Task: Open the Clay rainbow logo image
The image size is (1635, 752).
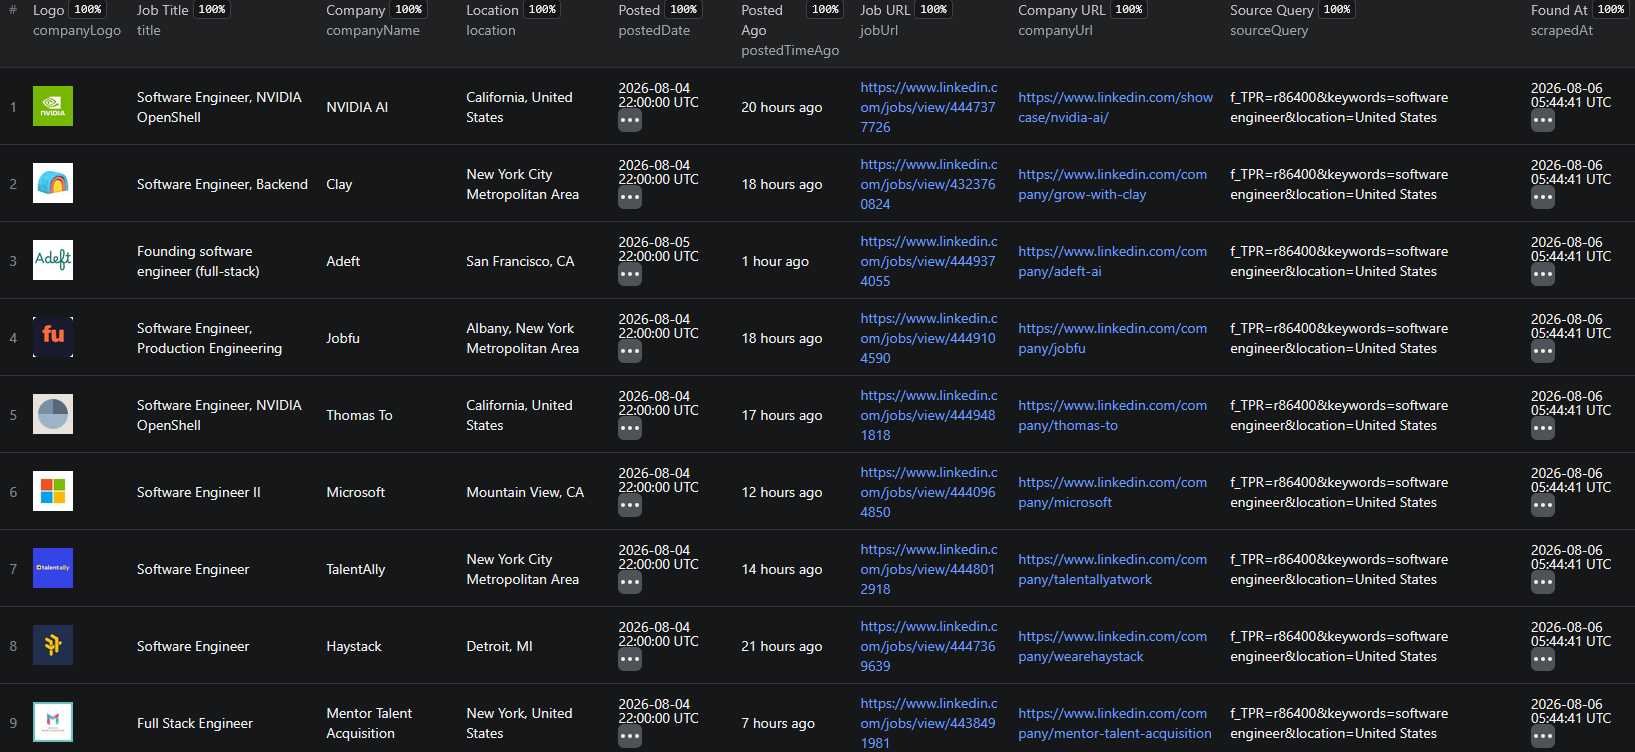Action: [x=53, y=183]
